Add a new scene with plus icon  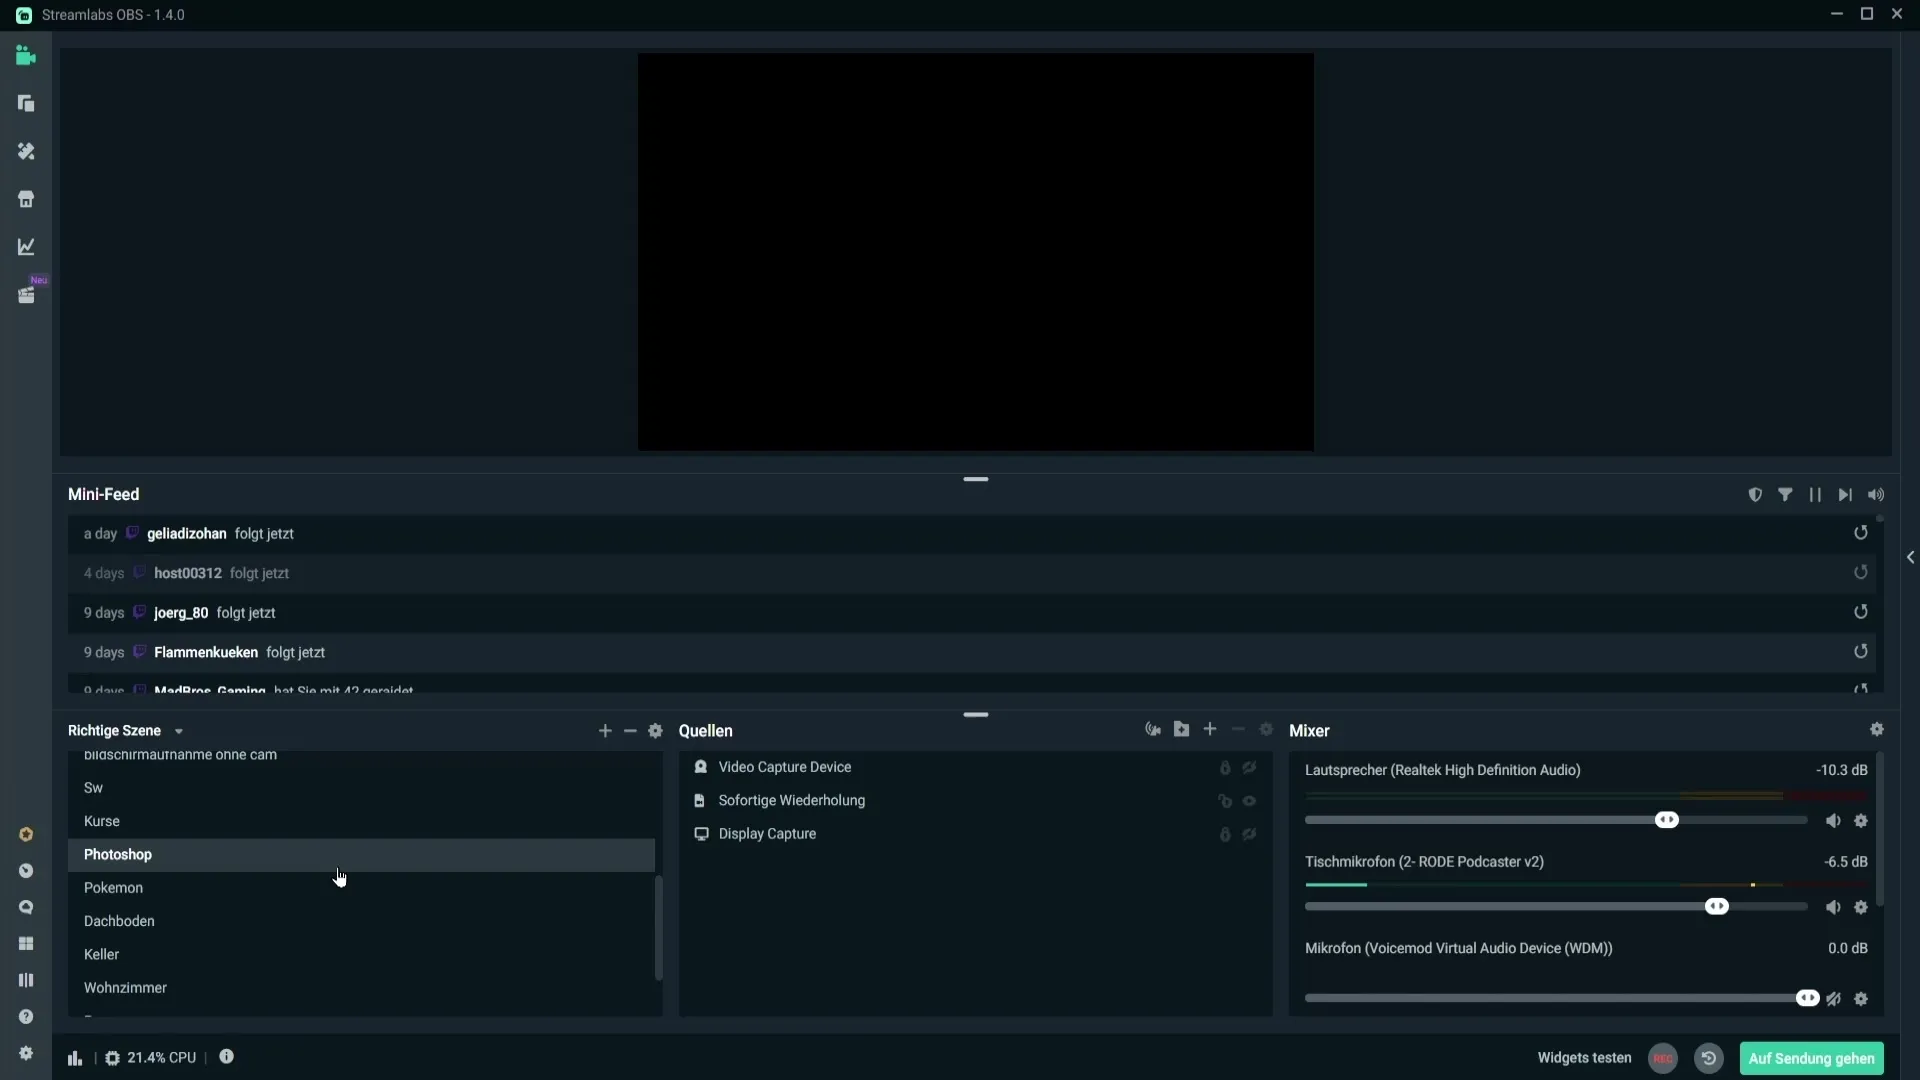(x=605, y=731)
